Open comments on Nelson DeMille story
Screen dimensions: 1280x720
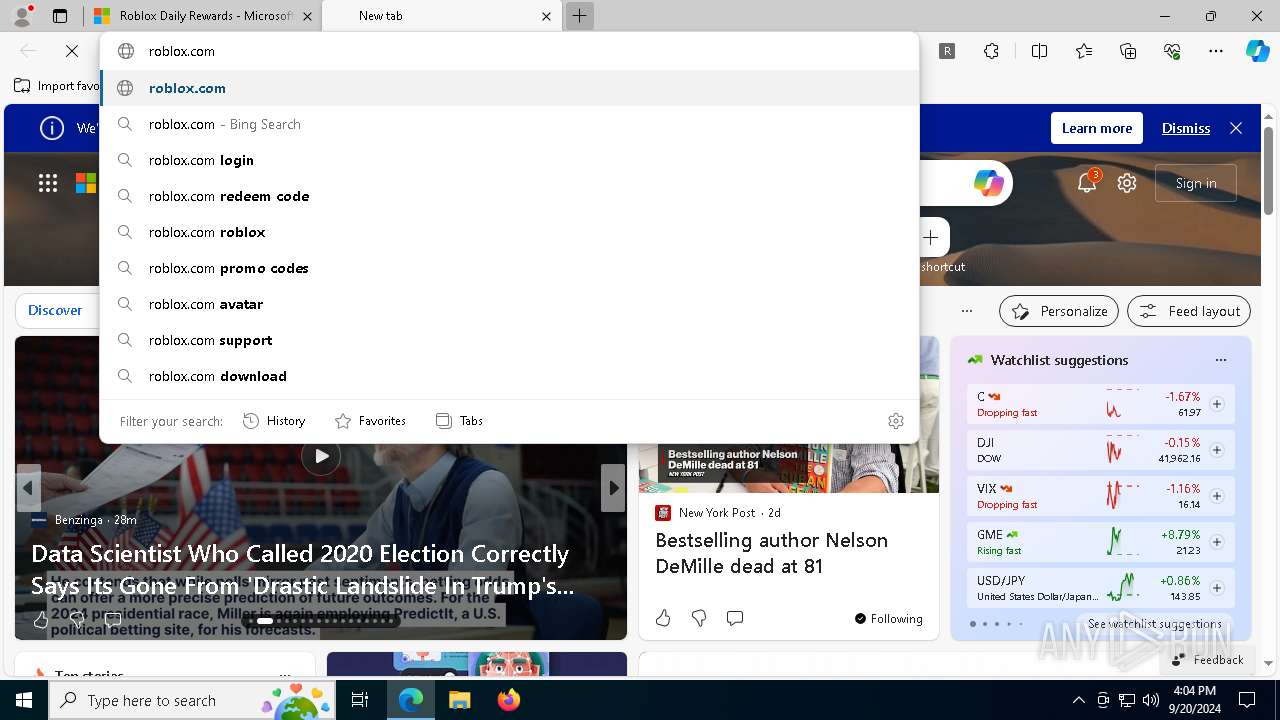point(735,618)
